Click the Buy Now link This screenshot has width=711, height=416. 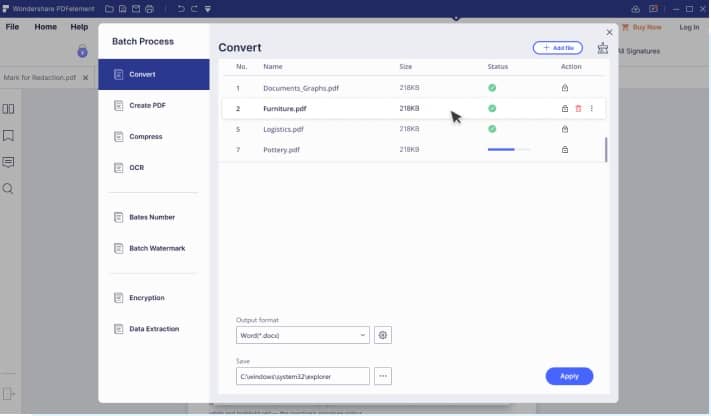pyautogui.click(x=642, y=27)
